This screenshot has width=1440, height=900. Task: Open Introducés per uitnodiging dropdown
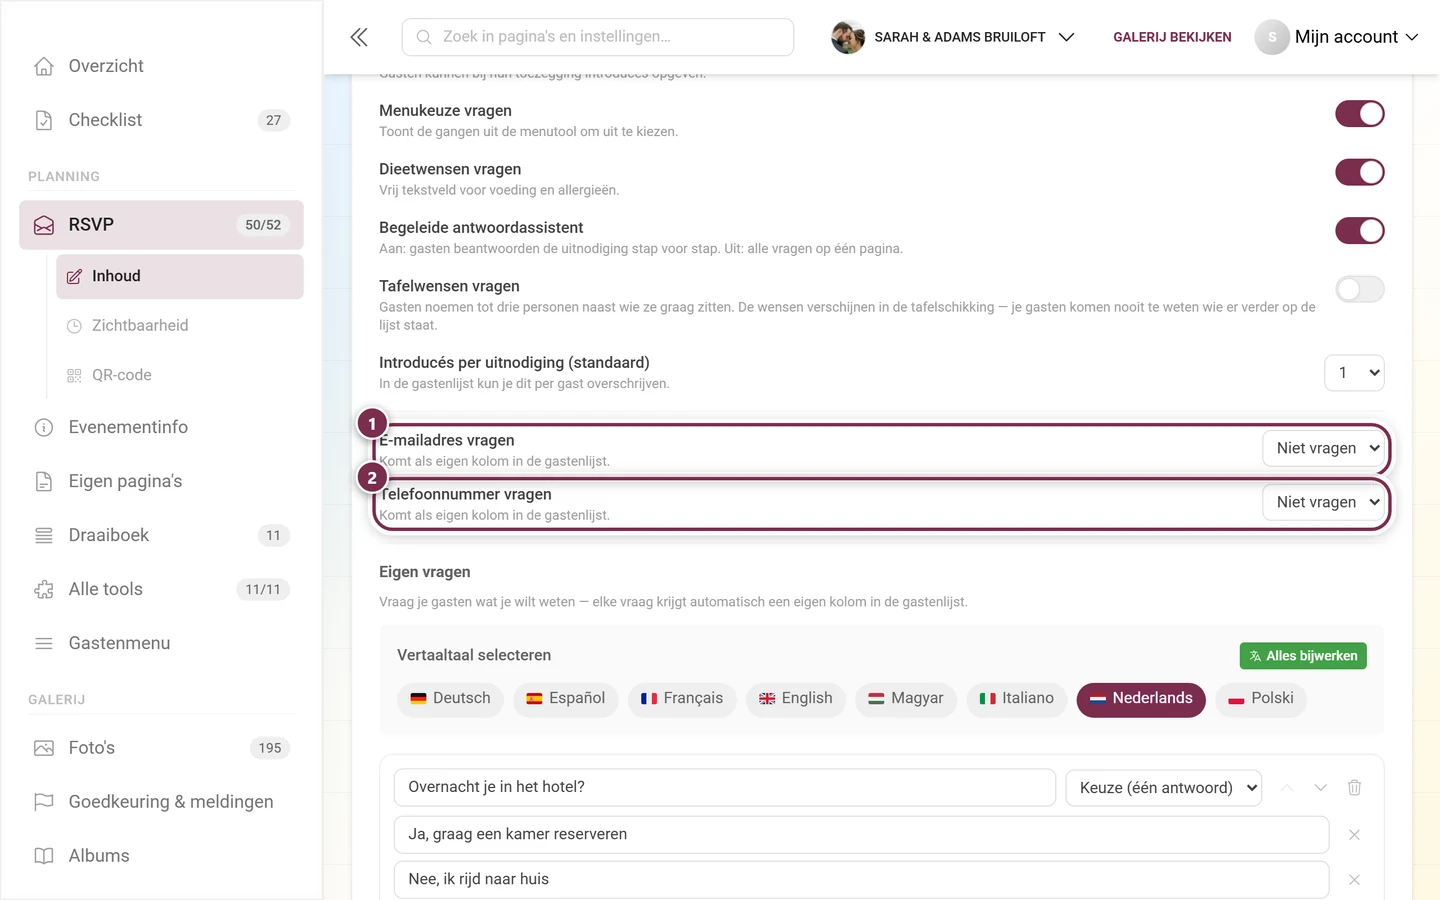pos(1354,373)
